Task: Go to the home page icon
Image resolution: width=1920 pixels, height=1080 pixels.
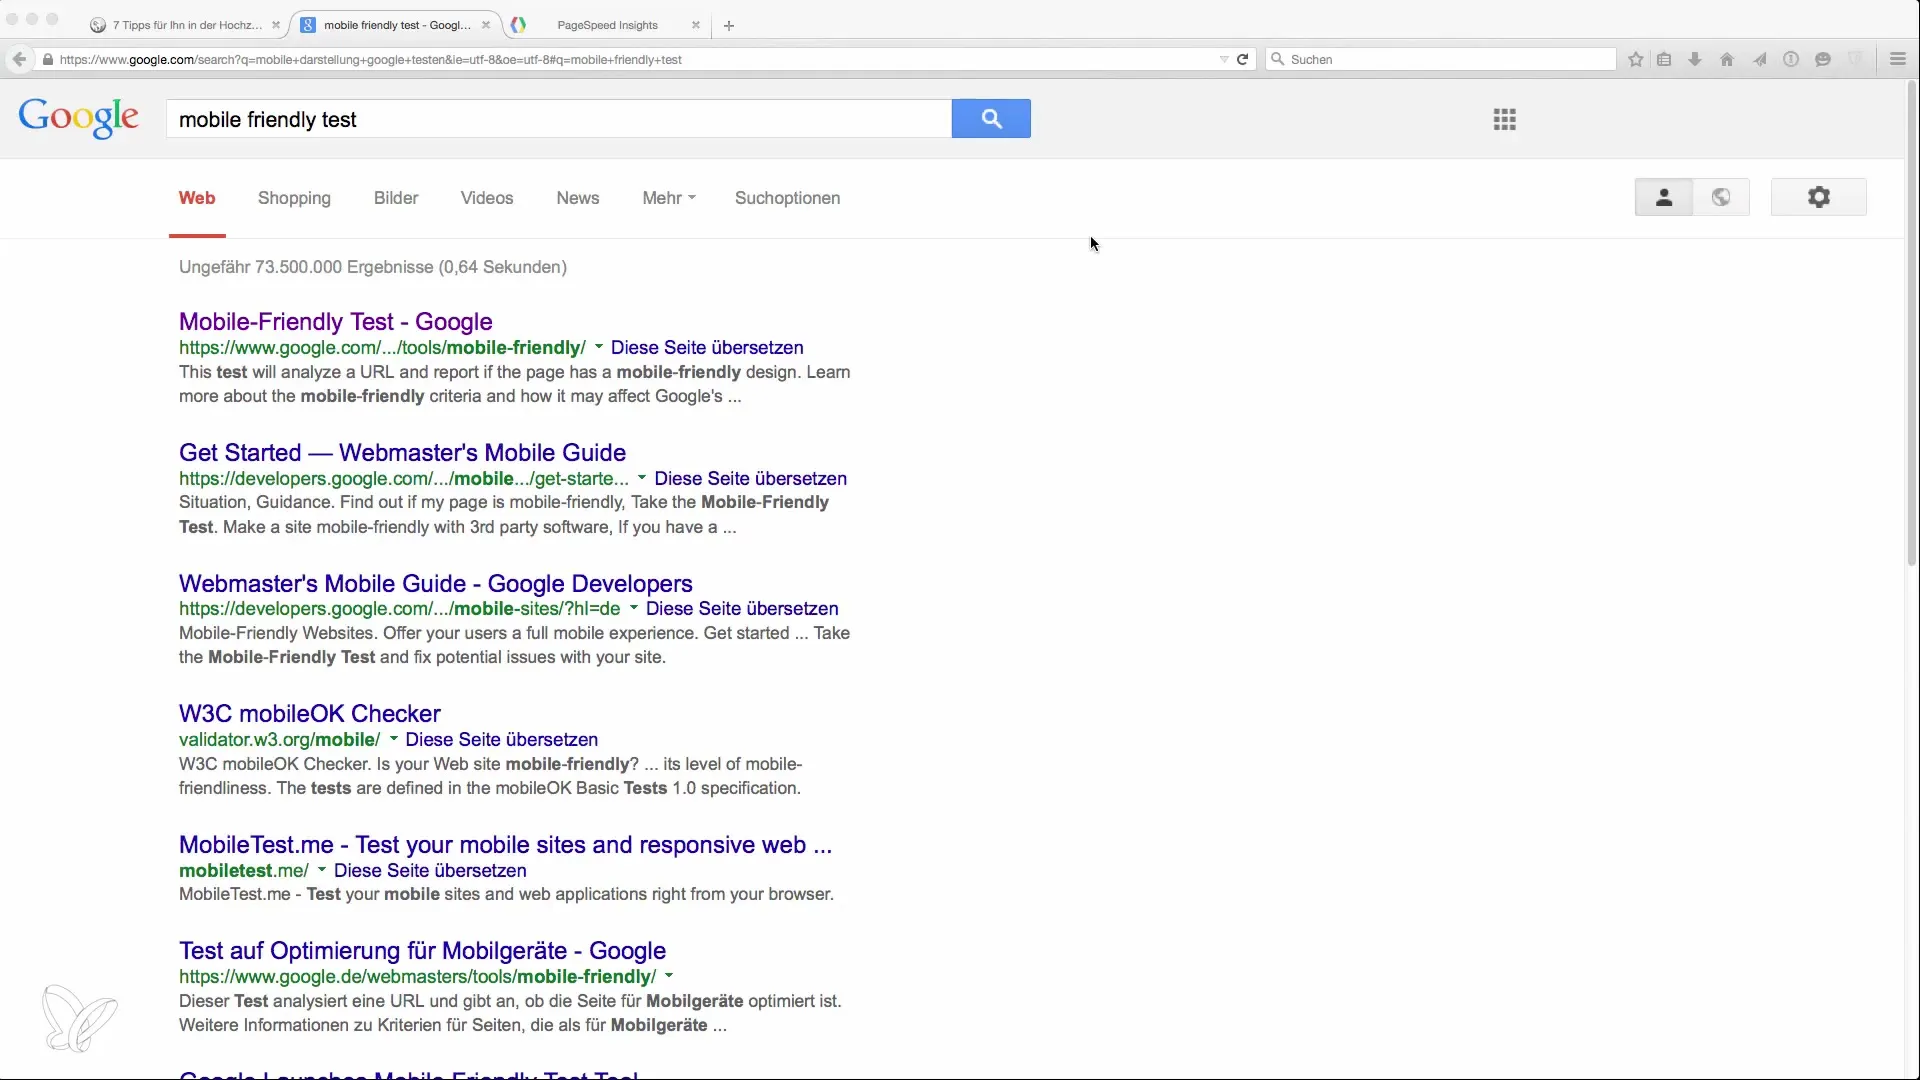Action: 1727,60
